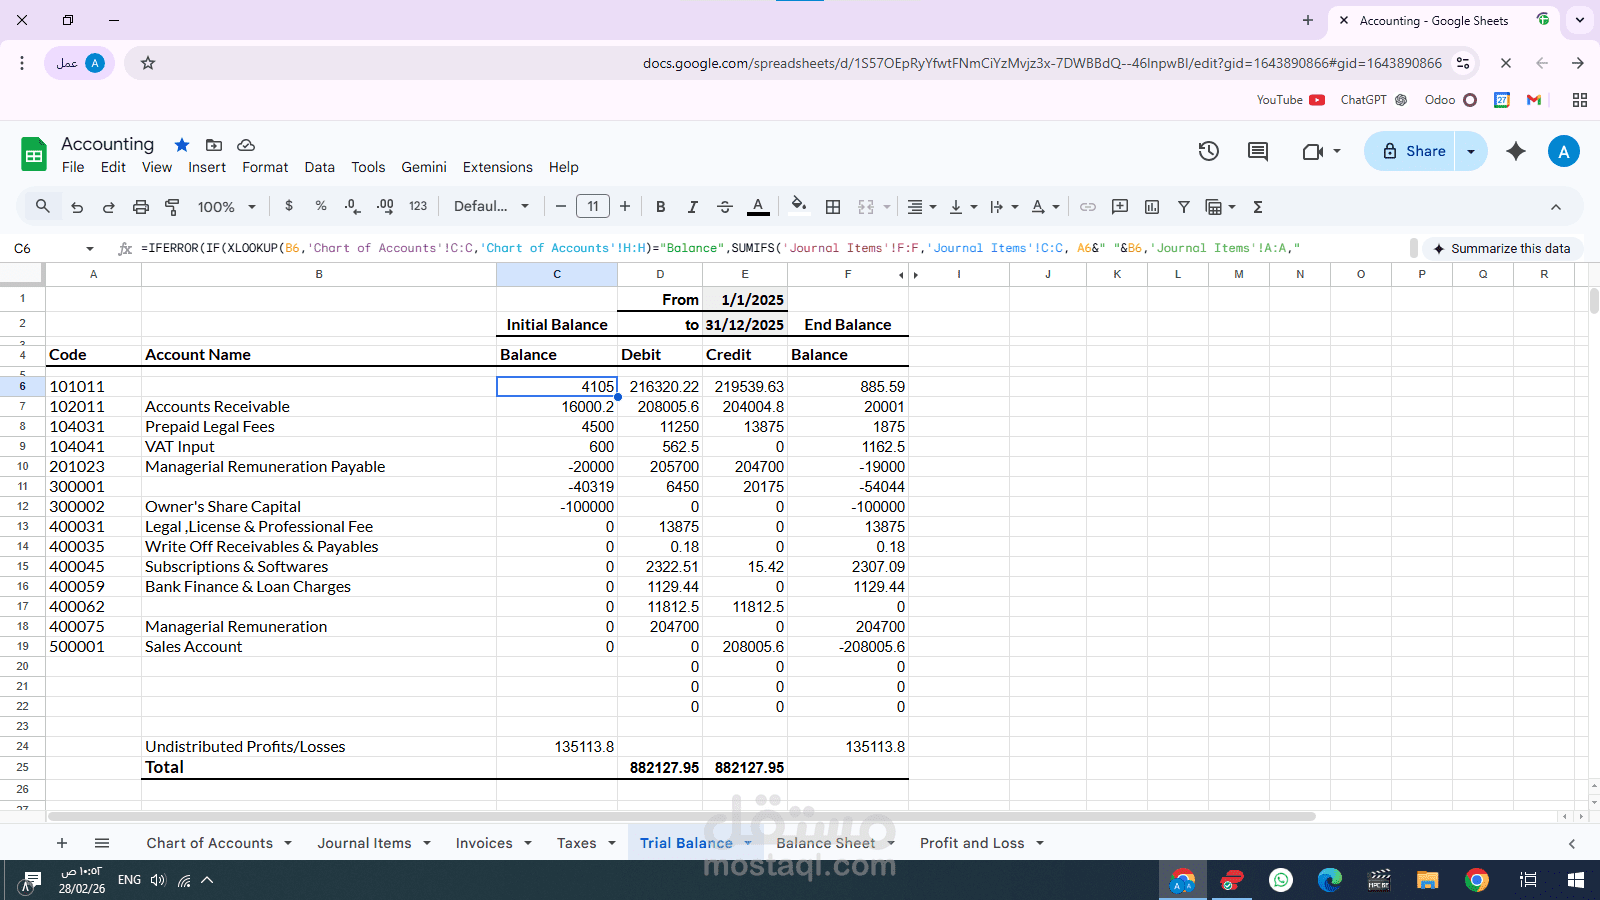Image resolution: width=1600 pixels, height=900 pixels.
Task: Open Google apps grid in bookmarks bar
Action: 1580,100
